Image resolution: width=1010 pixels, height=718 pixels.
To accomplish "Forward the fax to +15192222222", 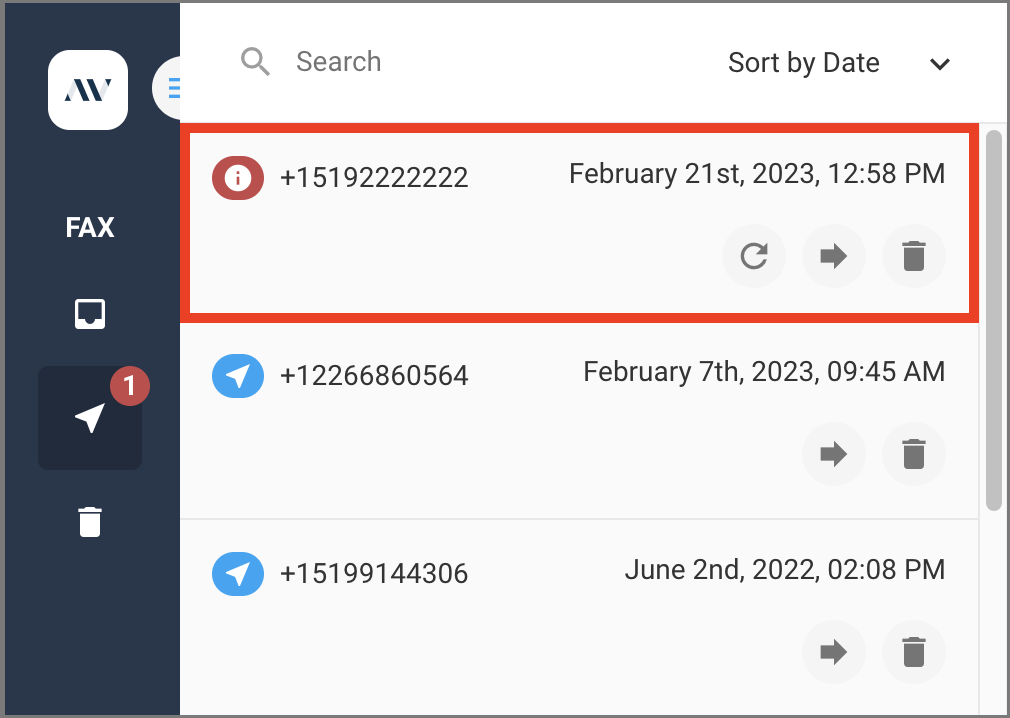I will [x=834, y=256].
